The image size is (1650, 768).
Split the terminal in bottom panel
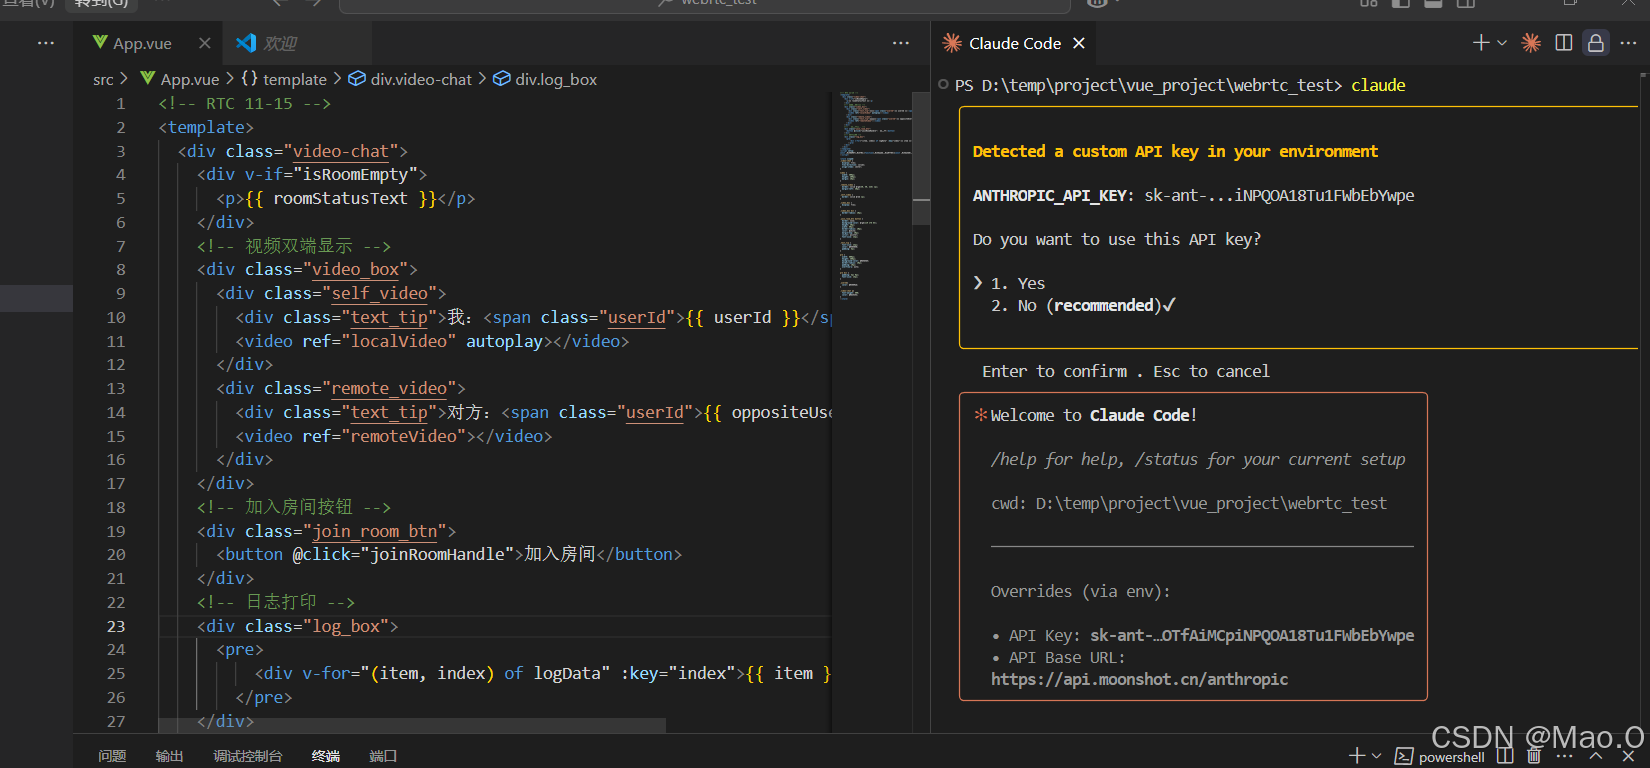pyautogui.click(x=1505, y=756)
